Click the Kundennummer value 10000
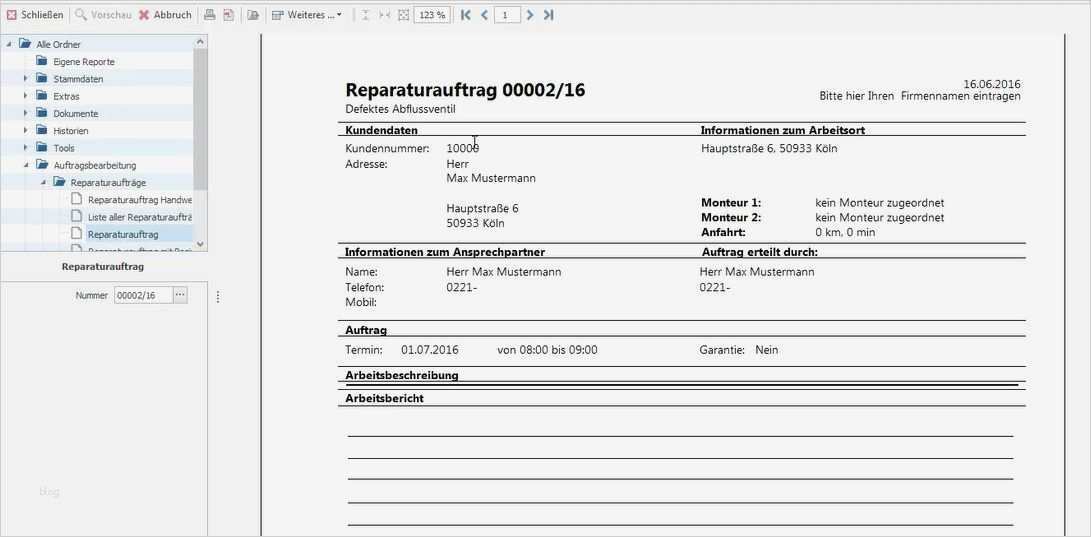 463,148
